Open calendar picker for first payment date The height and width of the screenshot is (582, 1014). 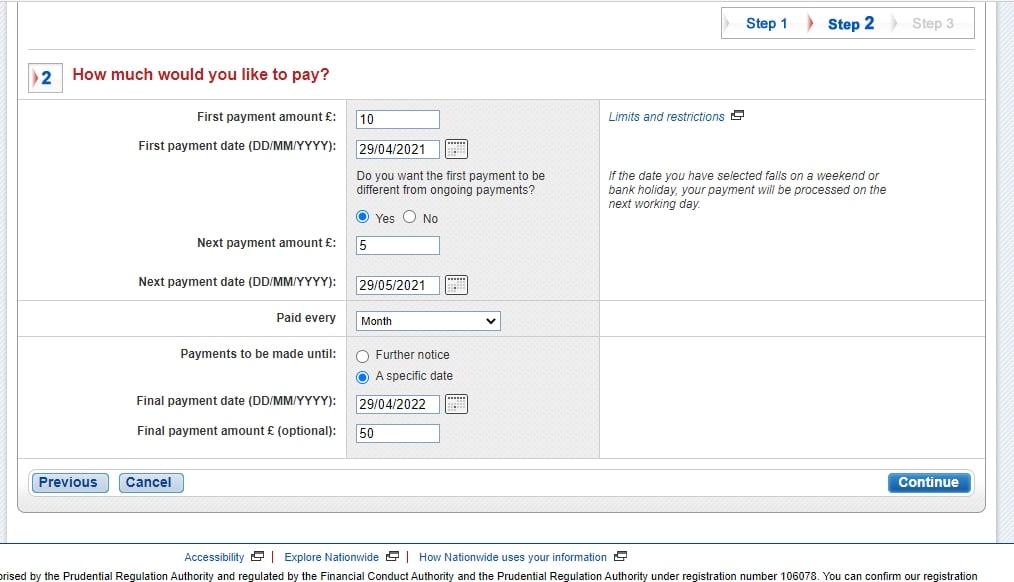point(456,149)
